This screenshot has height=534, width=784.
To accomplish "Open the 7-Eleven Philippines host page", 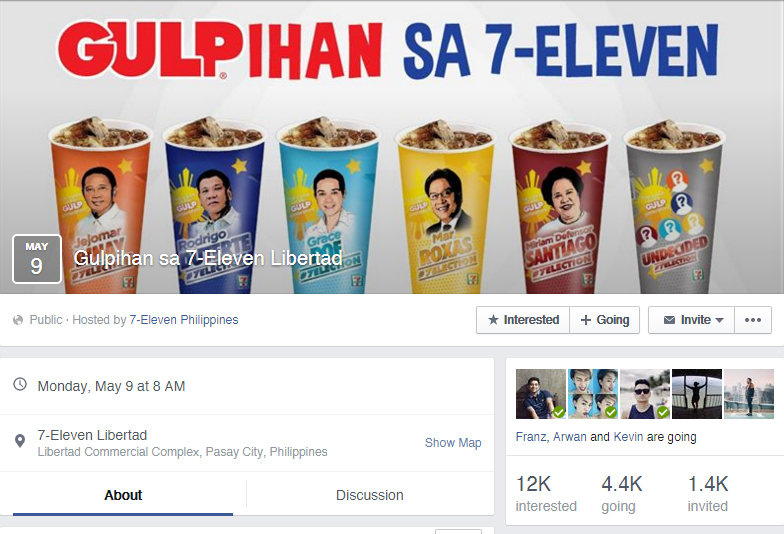I will [x=184, y=320].
